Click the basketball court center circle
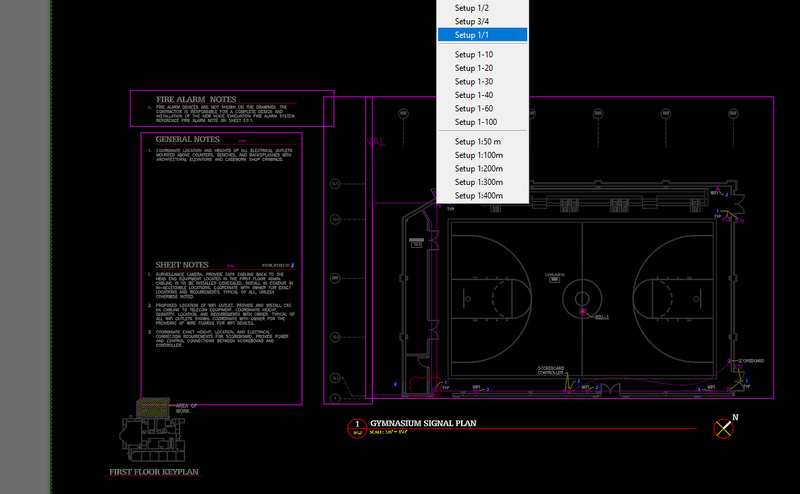800x494 pixels. click(x=581, y=298)
